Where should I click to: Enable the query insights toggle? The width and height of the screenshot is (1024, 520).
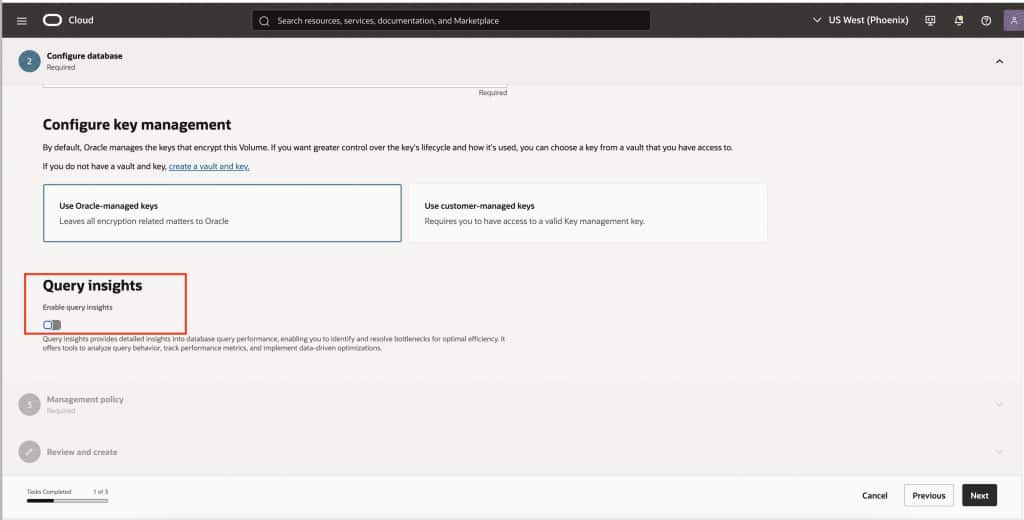pyautogui.click(x=52, y=325)
